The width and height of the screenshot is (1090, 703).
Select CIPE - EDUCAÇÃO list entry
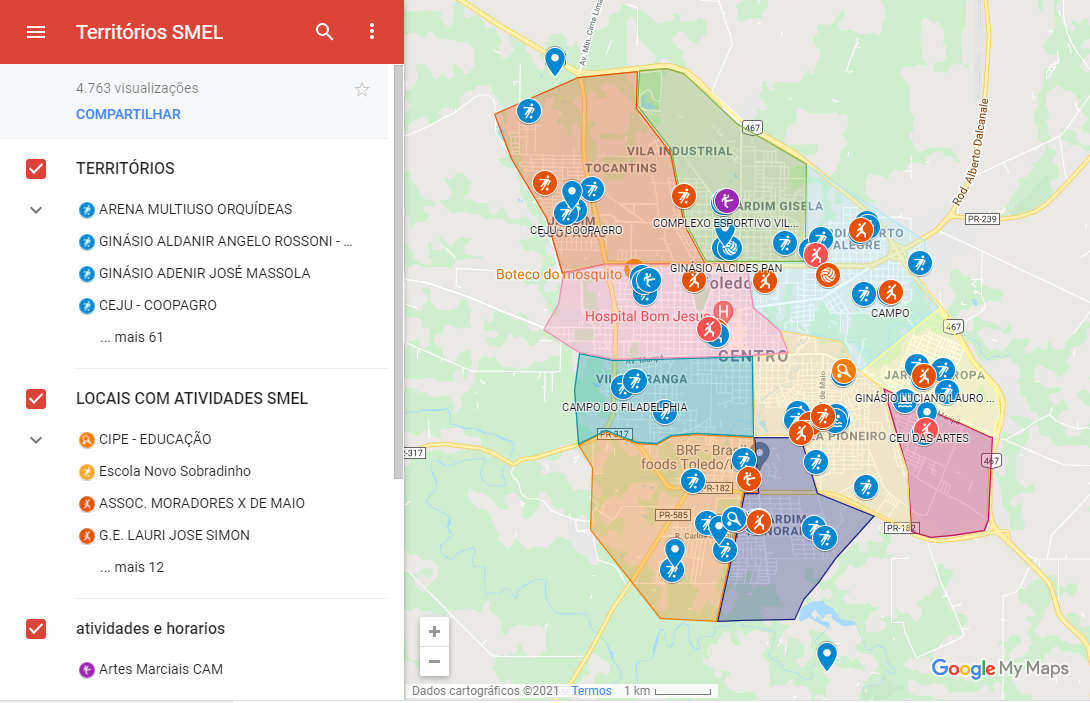pos(155,439)
